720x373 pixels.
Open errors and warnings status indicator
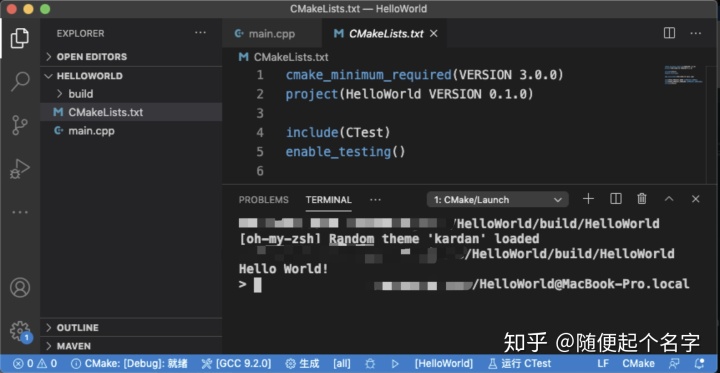pyautogui.click(x=35, y=363)
